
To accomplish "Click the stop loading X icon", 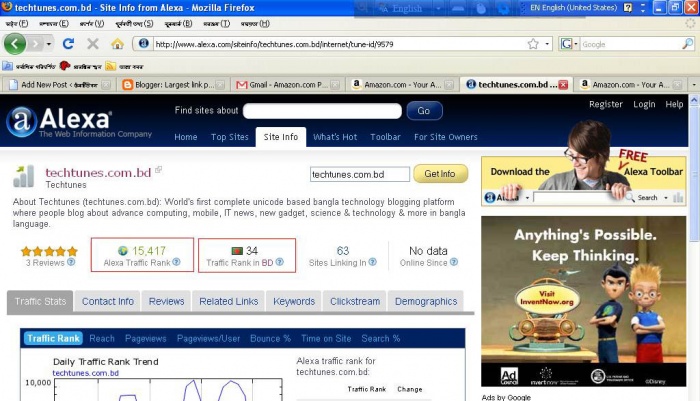I will click(93, 44).
